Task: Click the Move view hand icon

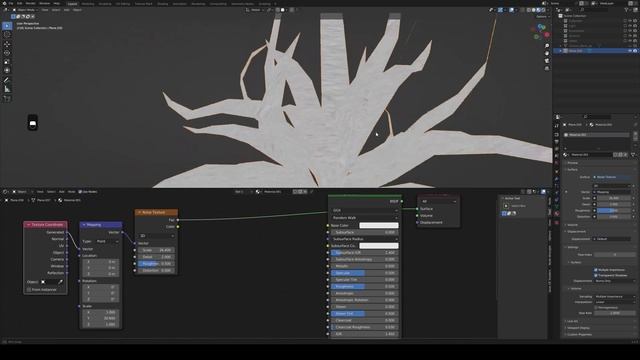Action: point(547,53)
